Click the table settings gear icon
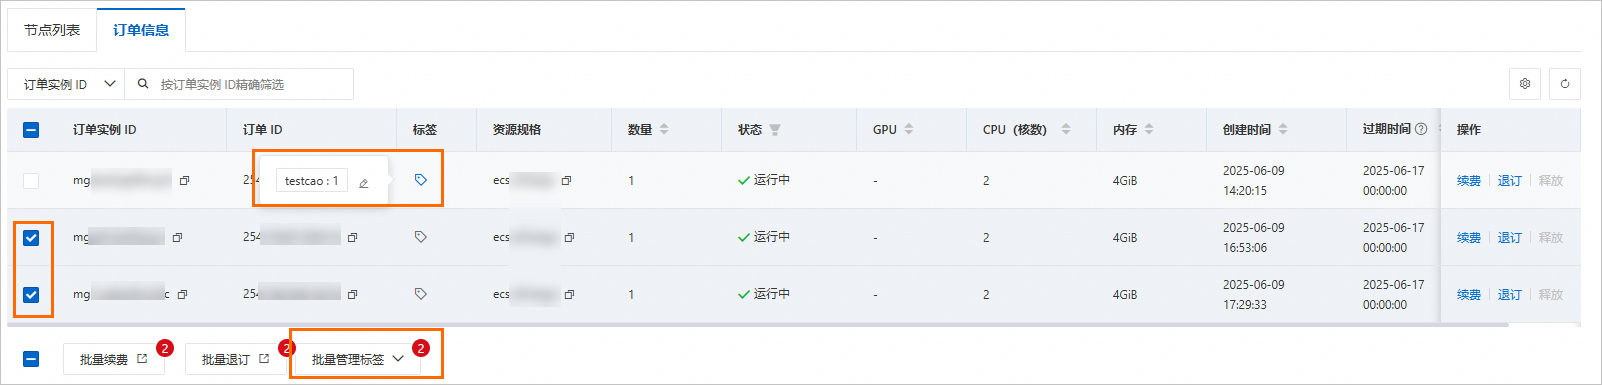 pyautogui.click(x=1525, y=84)
